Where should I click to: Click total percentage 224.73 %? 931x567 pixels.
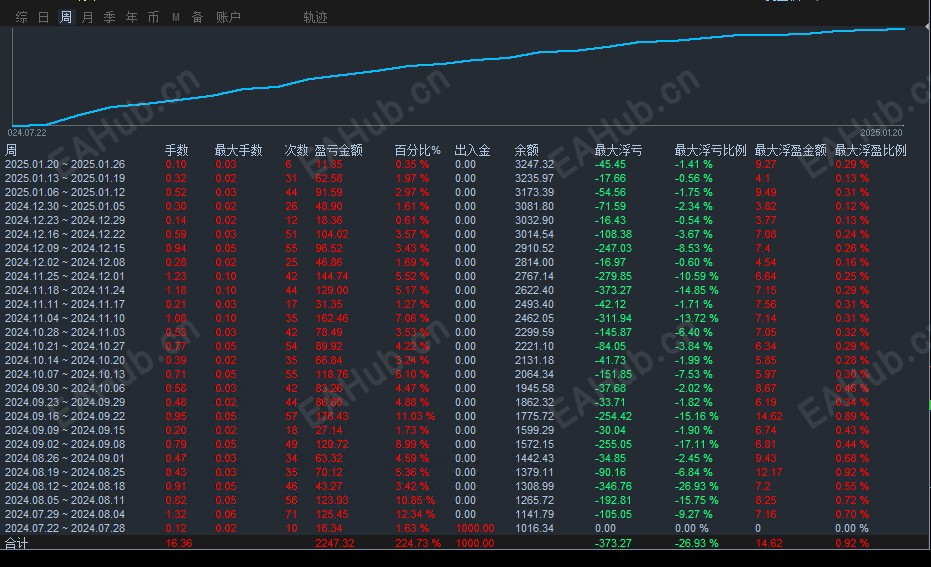click(418, 543)
